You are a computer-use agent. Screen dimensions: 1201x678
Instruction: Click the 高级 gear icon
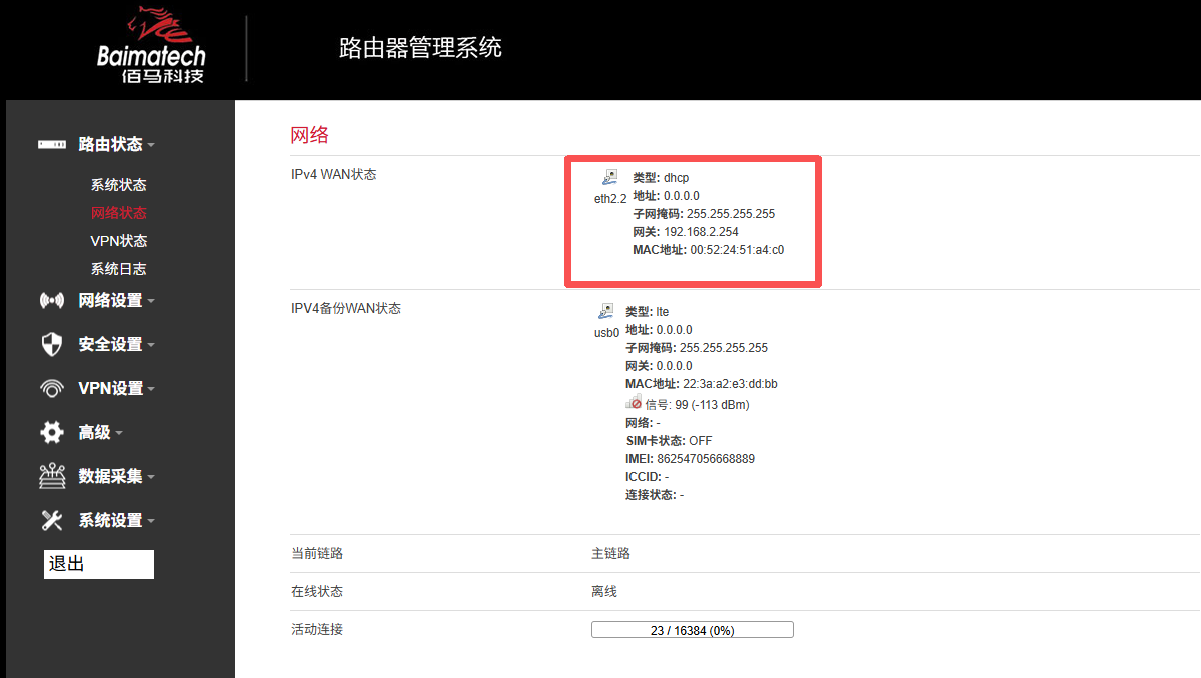[52, 431]
